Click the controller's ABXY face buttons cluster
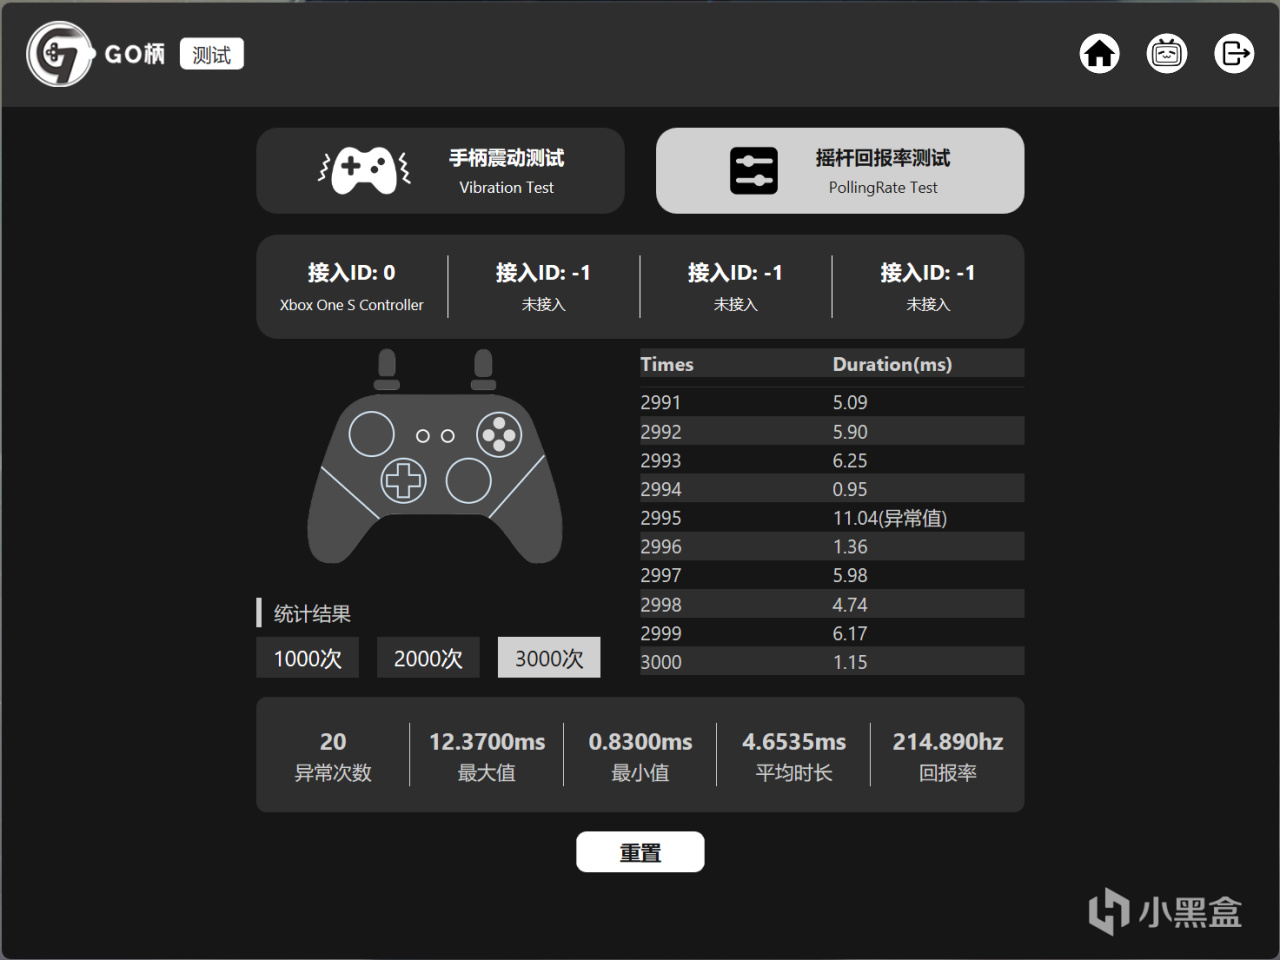The height and width of the screenshot is (960, 1280). click(499, 434)
